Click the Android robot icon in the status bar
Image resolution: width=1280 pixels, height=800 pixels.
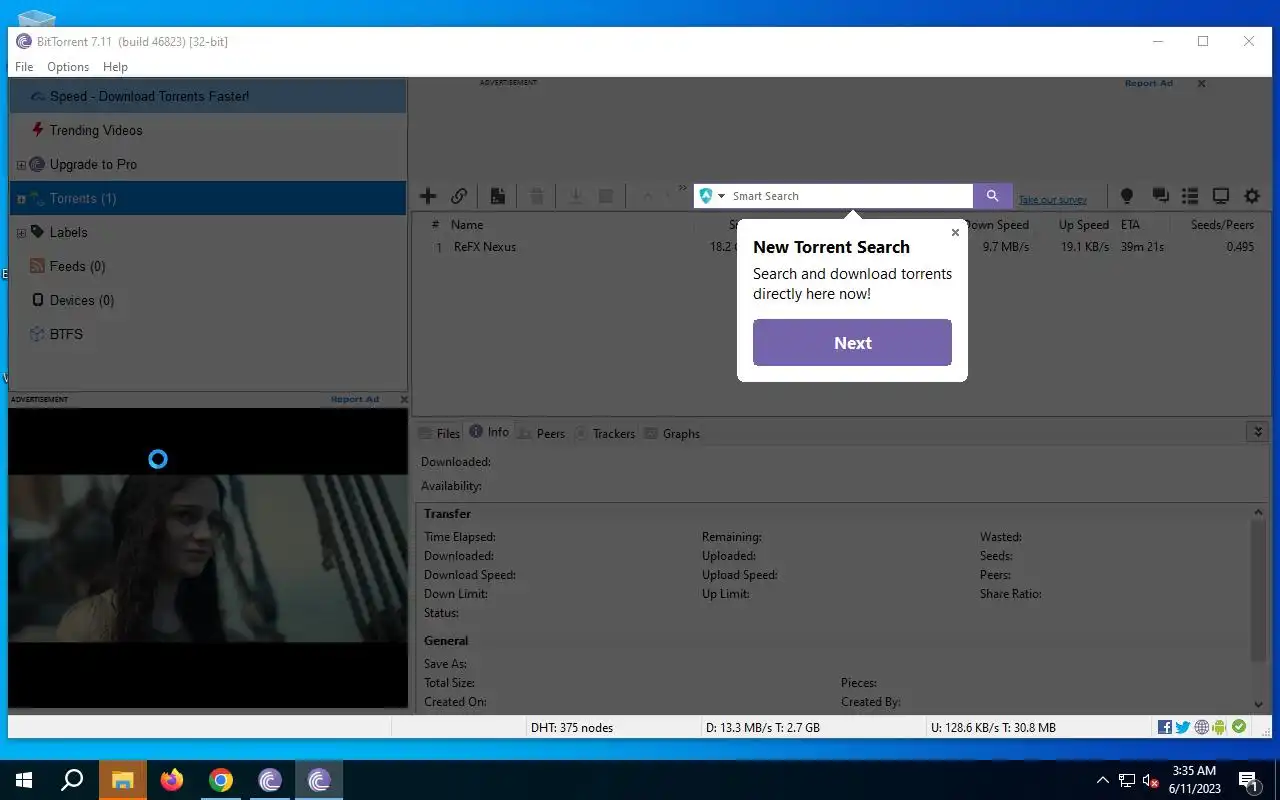point(1220,727)
